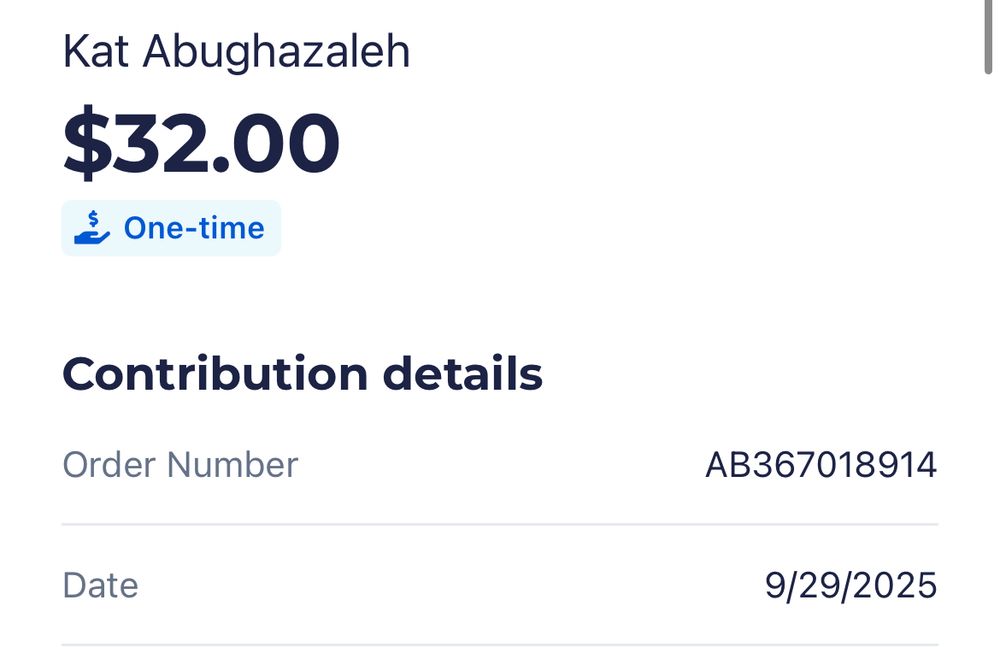Viewport: 1000px width, 647px height.
Task: Click the dollar-in-hand One-time icon
Action: coord(90,228)
